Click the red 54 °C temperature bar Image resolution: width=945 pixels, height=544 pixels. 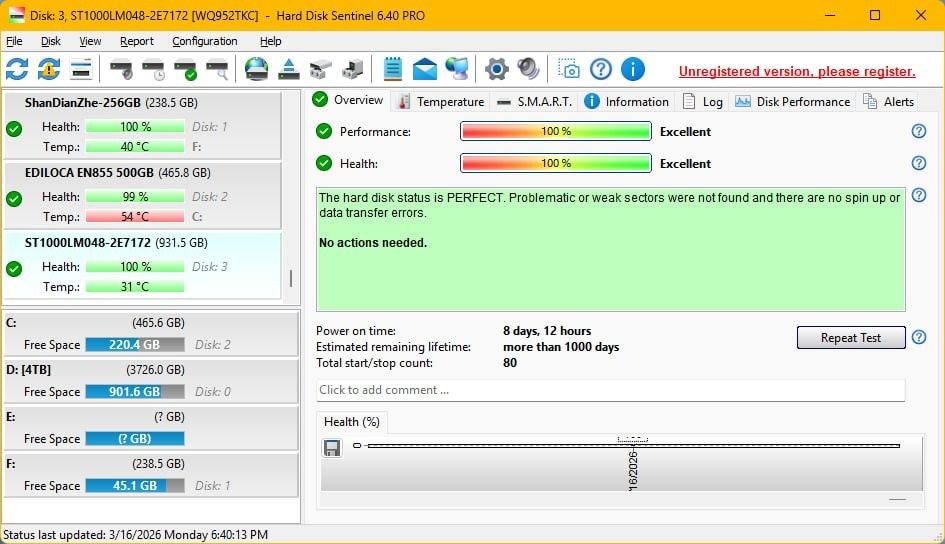pyautogui.click(x=135, y=216)
